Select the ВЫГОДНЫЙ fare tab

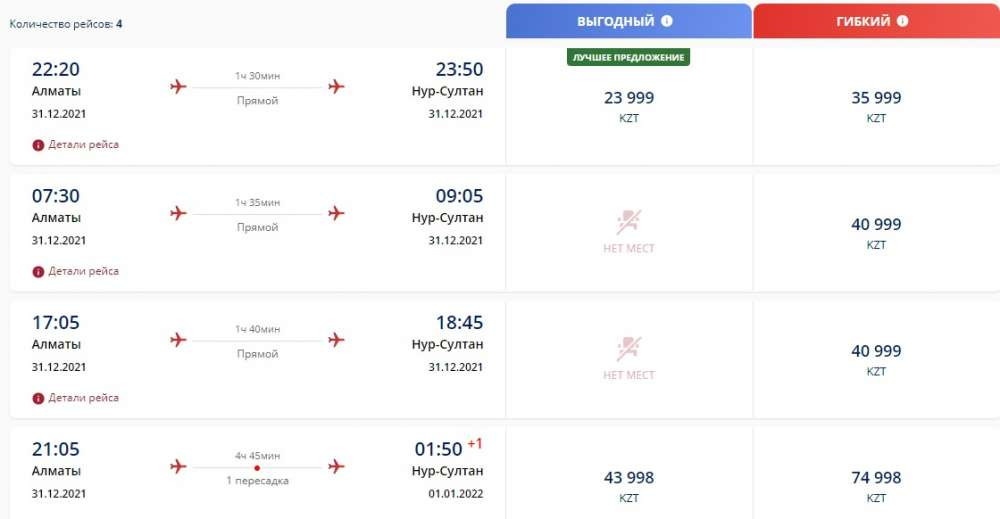[x=629, y=21]
